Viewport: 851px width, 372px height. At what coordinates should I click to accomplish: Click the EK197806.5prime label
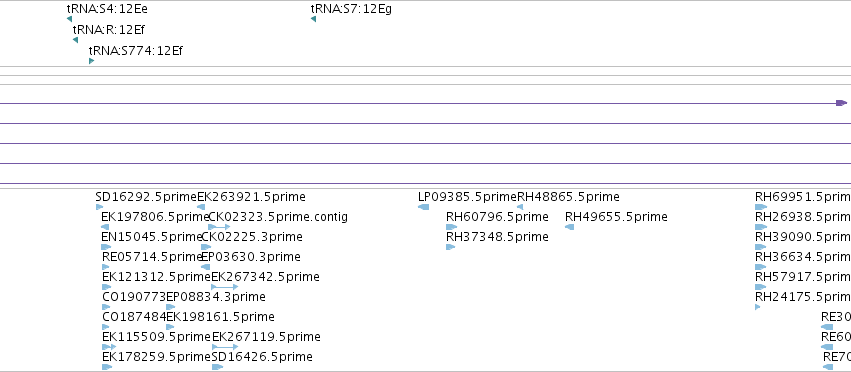click(151, 217)
